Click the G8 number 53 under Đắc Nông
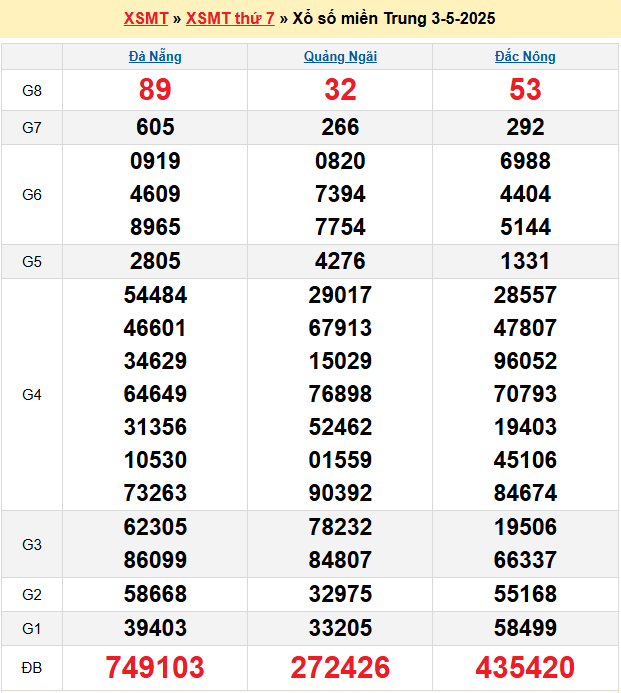The height and width of the screenshot is (693, 621). pyautogui.click(x=525, y=90)
